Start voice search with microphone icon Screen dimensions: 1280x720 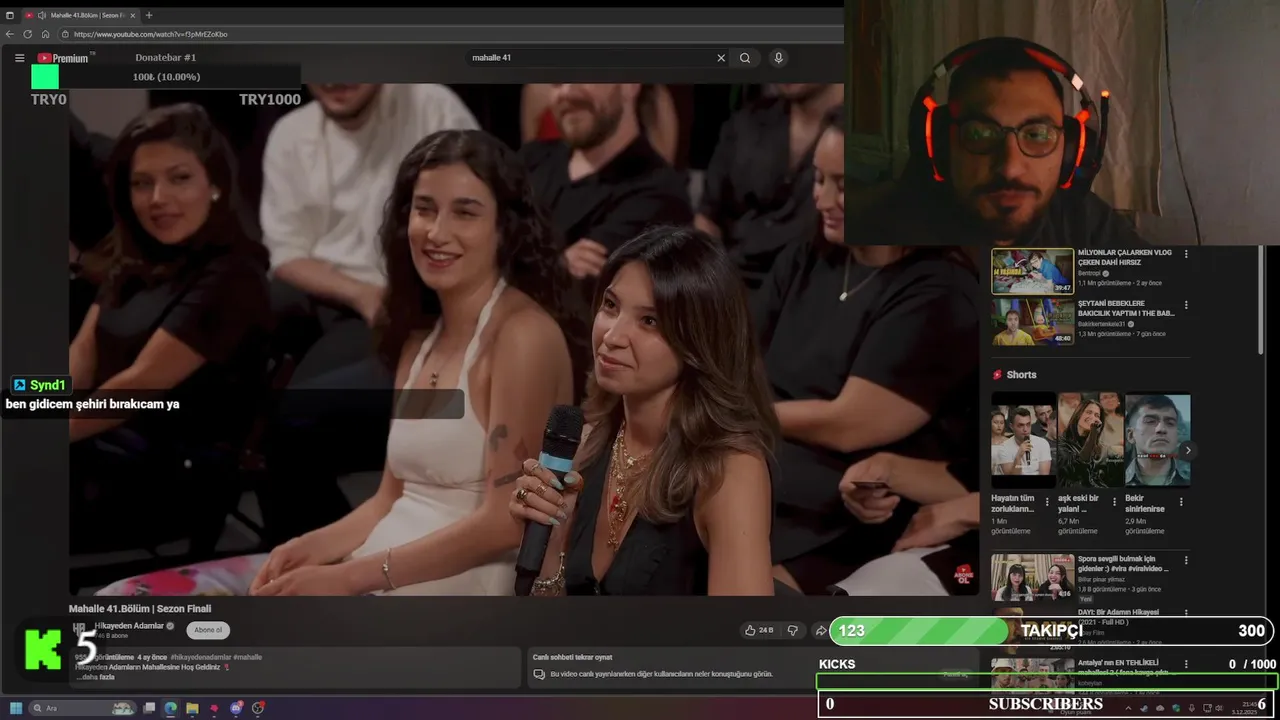tap(778, 58)
